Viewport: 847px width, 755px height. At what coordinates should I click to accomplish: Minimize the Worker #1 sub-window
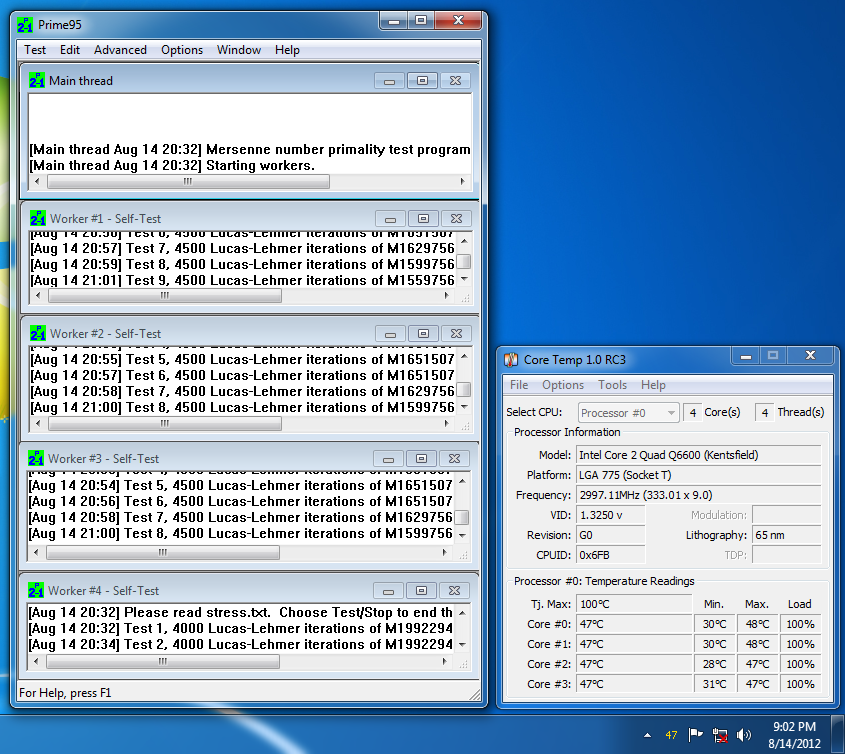click(x=390, y=219)
